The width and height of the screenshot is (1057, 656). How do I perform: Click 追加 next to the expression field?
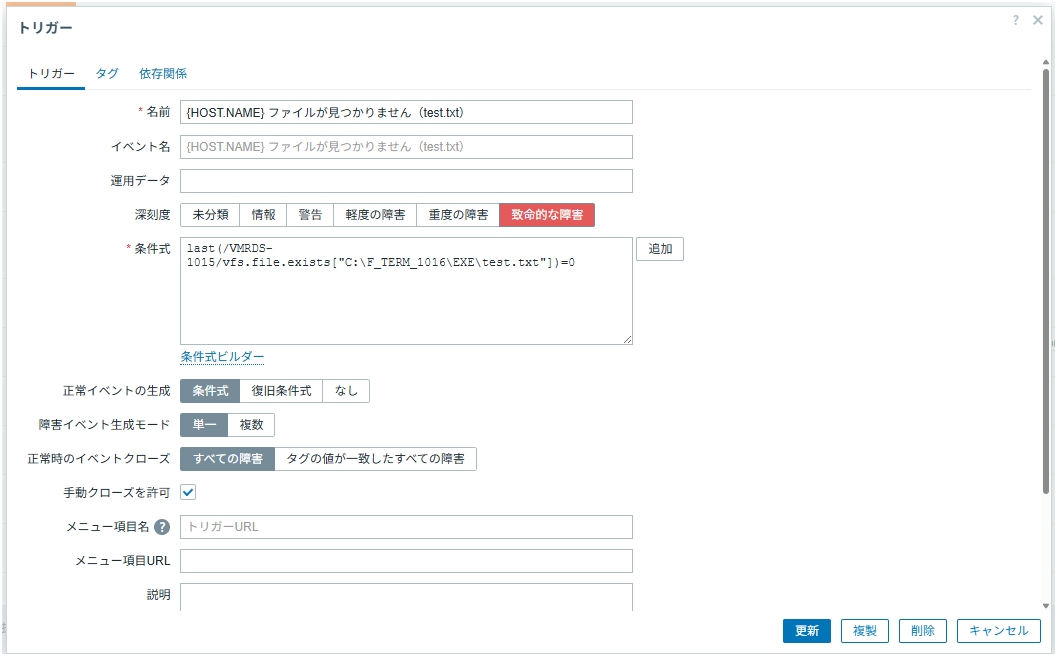click(660, 249)
